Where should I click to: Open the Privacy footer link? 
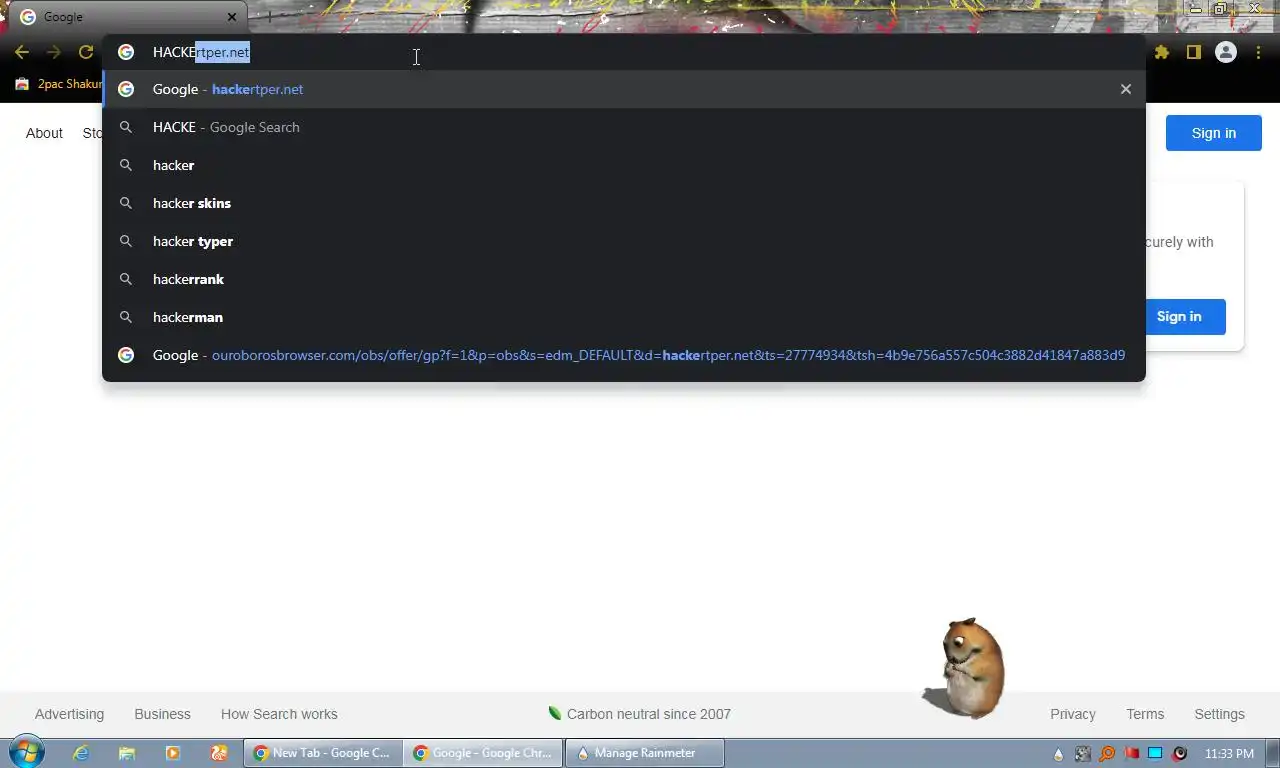(1073, 714)
